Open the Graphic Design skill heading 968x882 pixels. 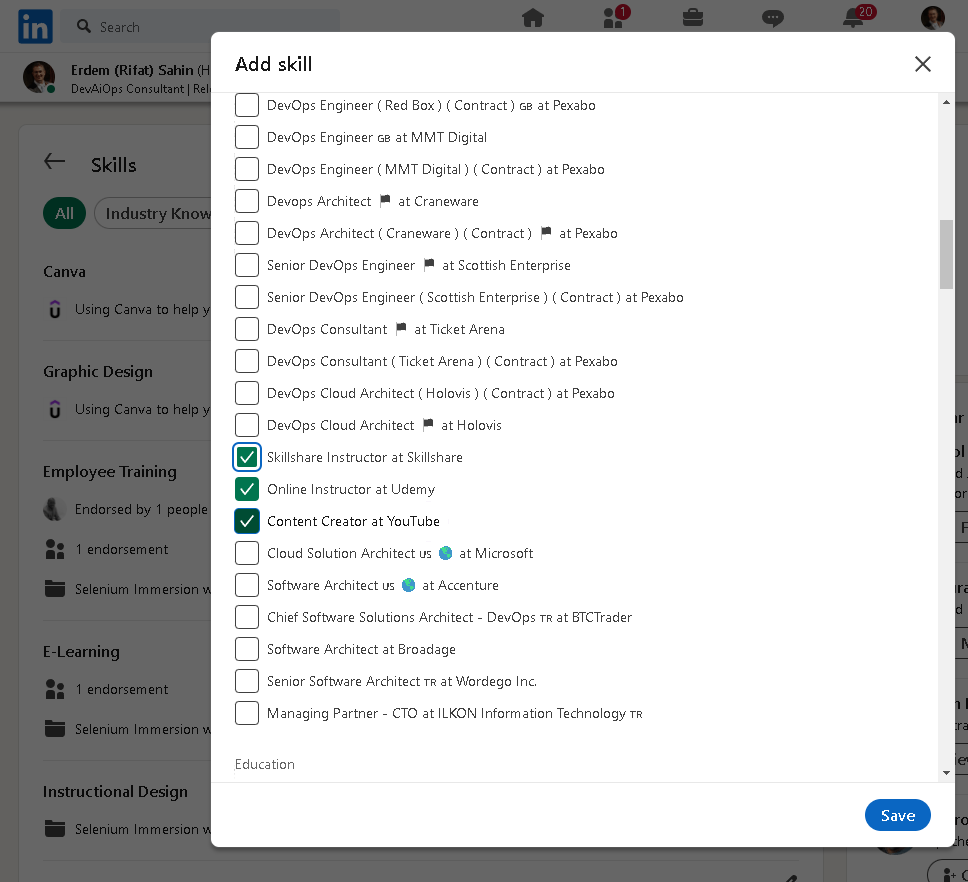[98, 372]
